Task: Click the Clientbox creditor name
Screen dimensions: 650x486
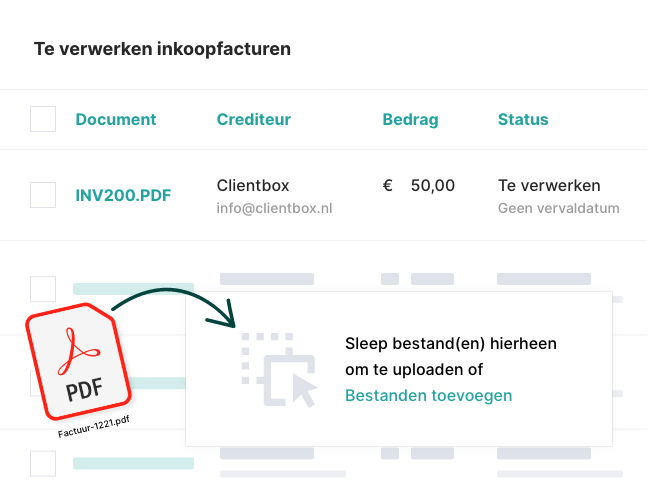Action: pyautogui.click(x=252, y=186)
